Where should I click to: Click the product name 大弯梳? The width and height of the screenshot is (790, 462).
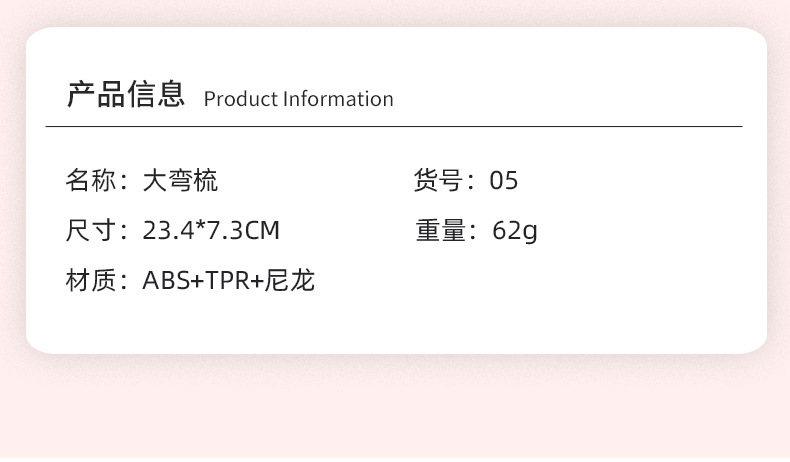click(180, 181)
